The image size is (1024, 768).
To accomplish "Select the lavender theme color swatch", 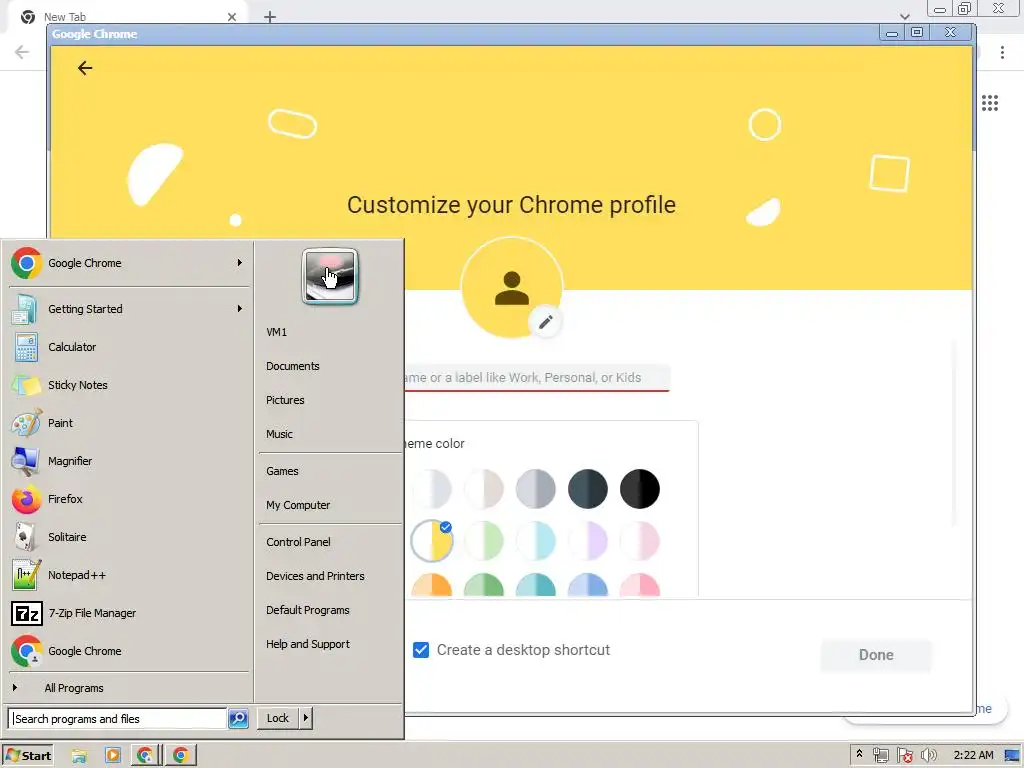I will point(588,541).
